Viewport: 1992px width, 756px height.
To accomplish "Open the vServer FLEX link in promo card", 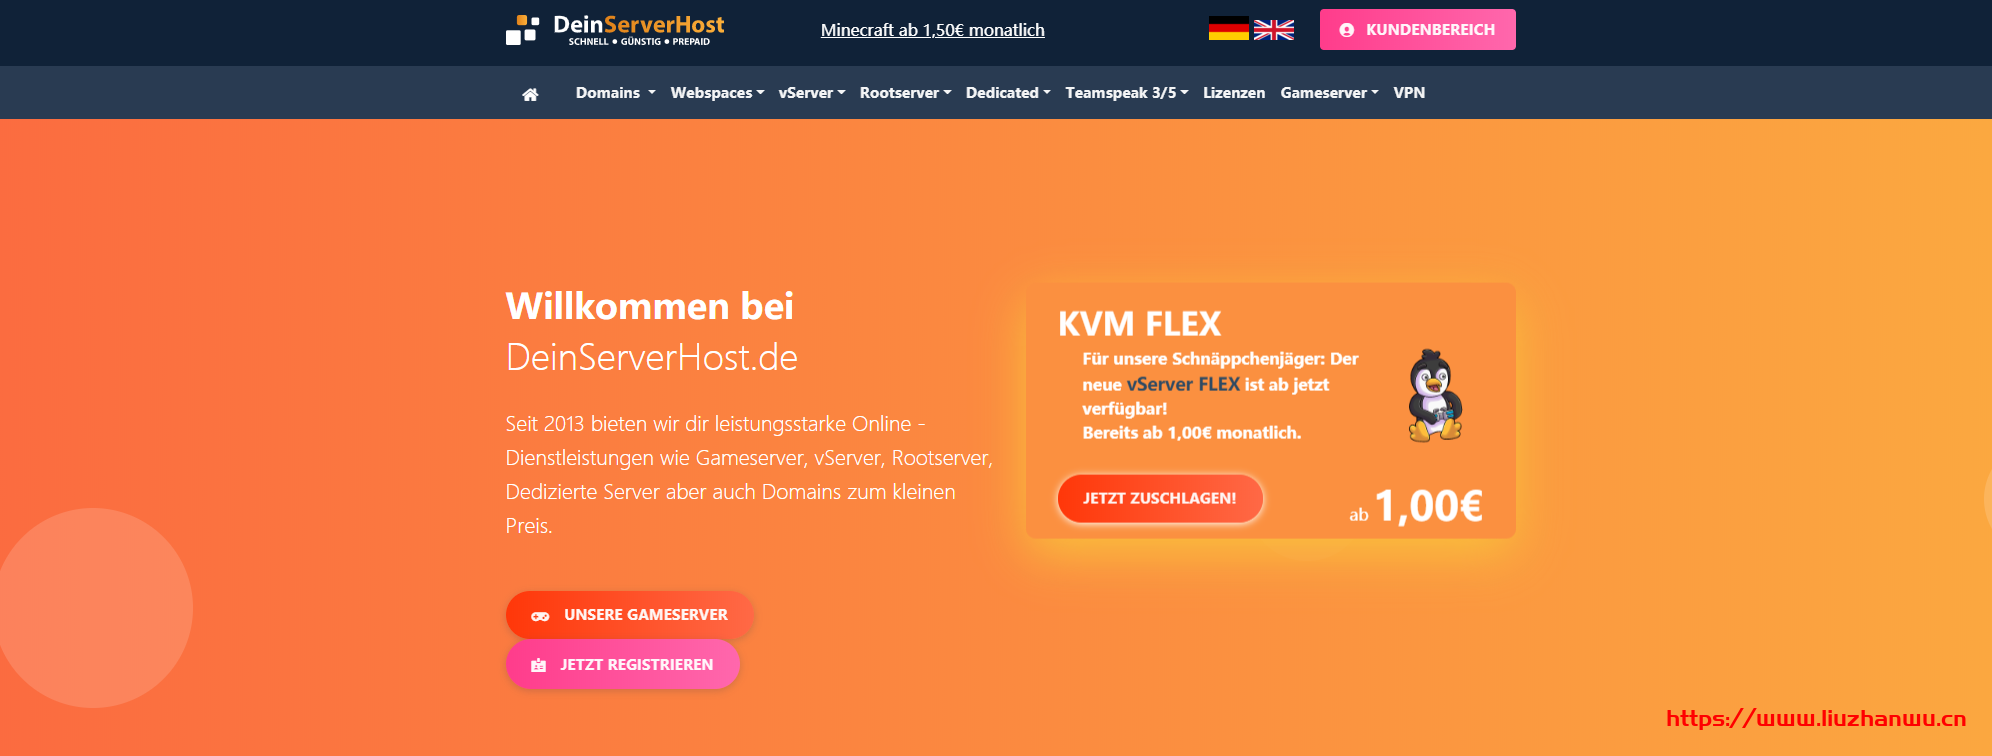I will (1183, 385).
